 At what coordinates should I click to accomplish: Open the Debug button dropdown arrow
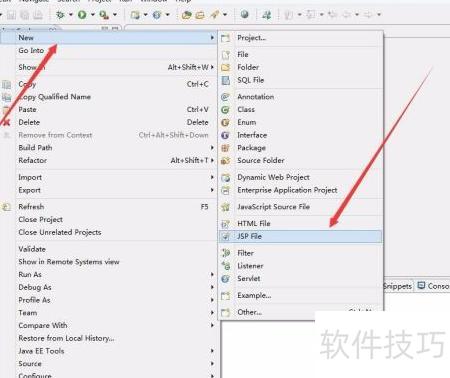pos(71,15)
